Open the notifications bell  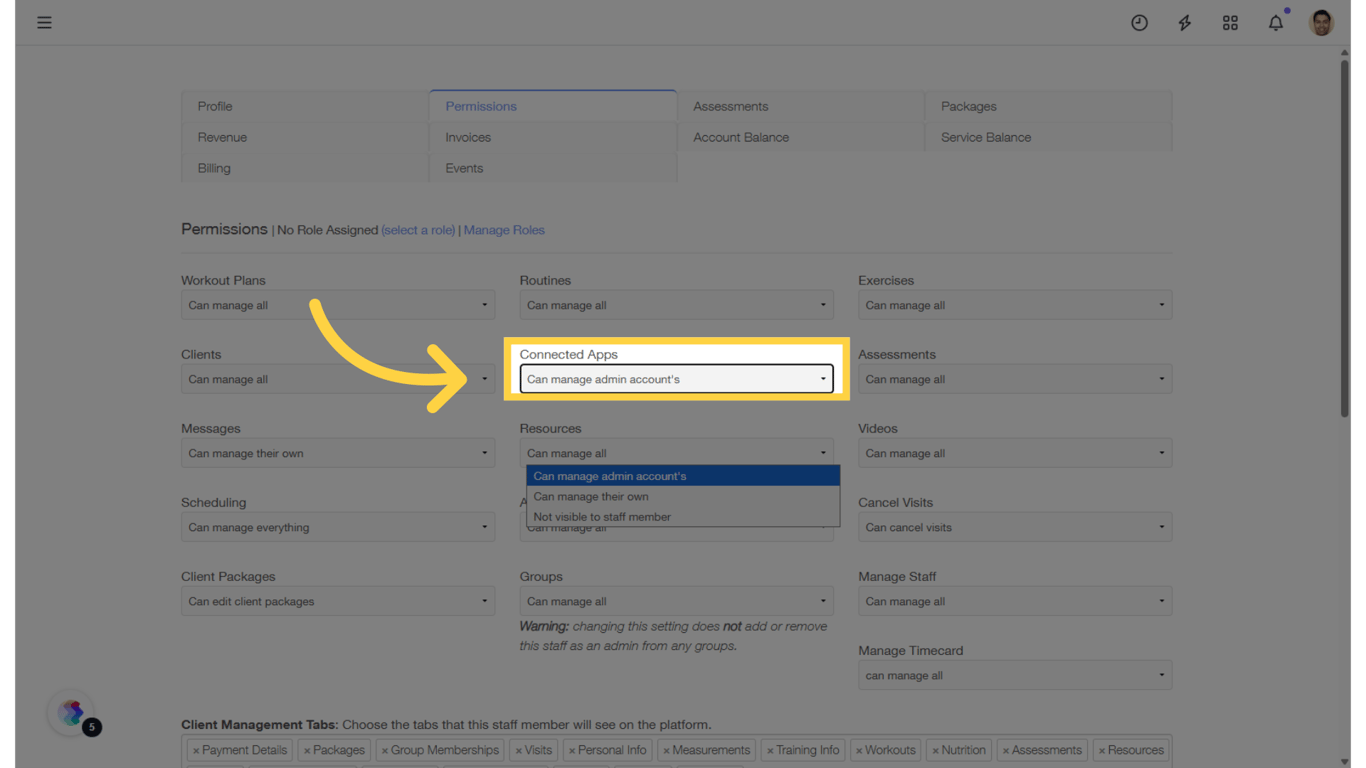(x=1275, y=22)
